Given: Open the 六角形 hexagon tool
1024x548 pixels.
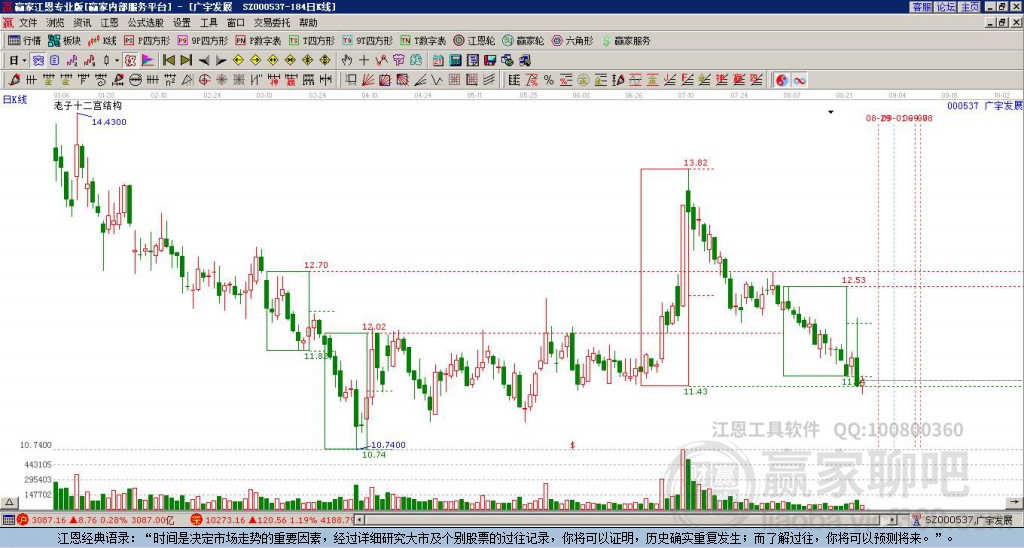Looking at the screenshot, I should 572,40.
